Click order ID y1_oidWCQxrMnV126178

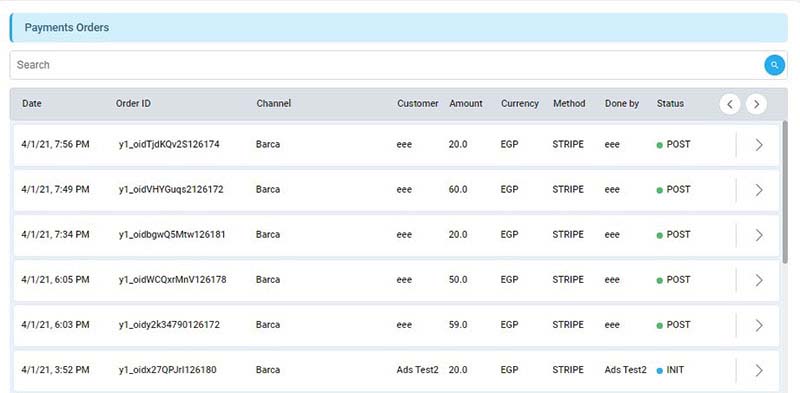(172, 280)
